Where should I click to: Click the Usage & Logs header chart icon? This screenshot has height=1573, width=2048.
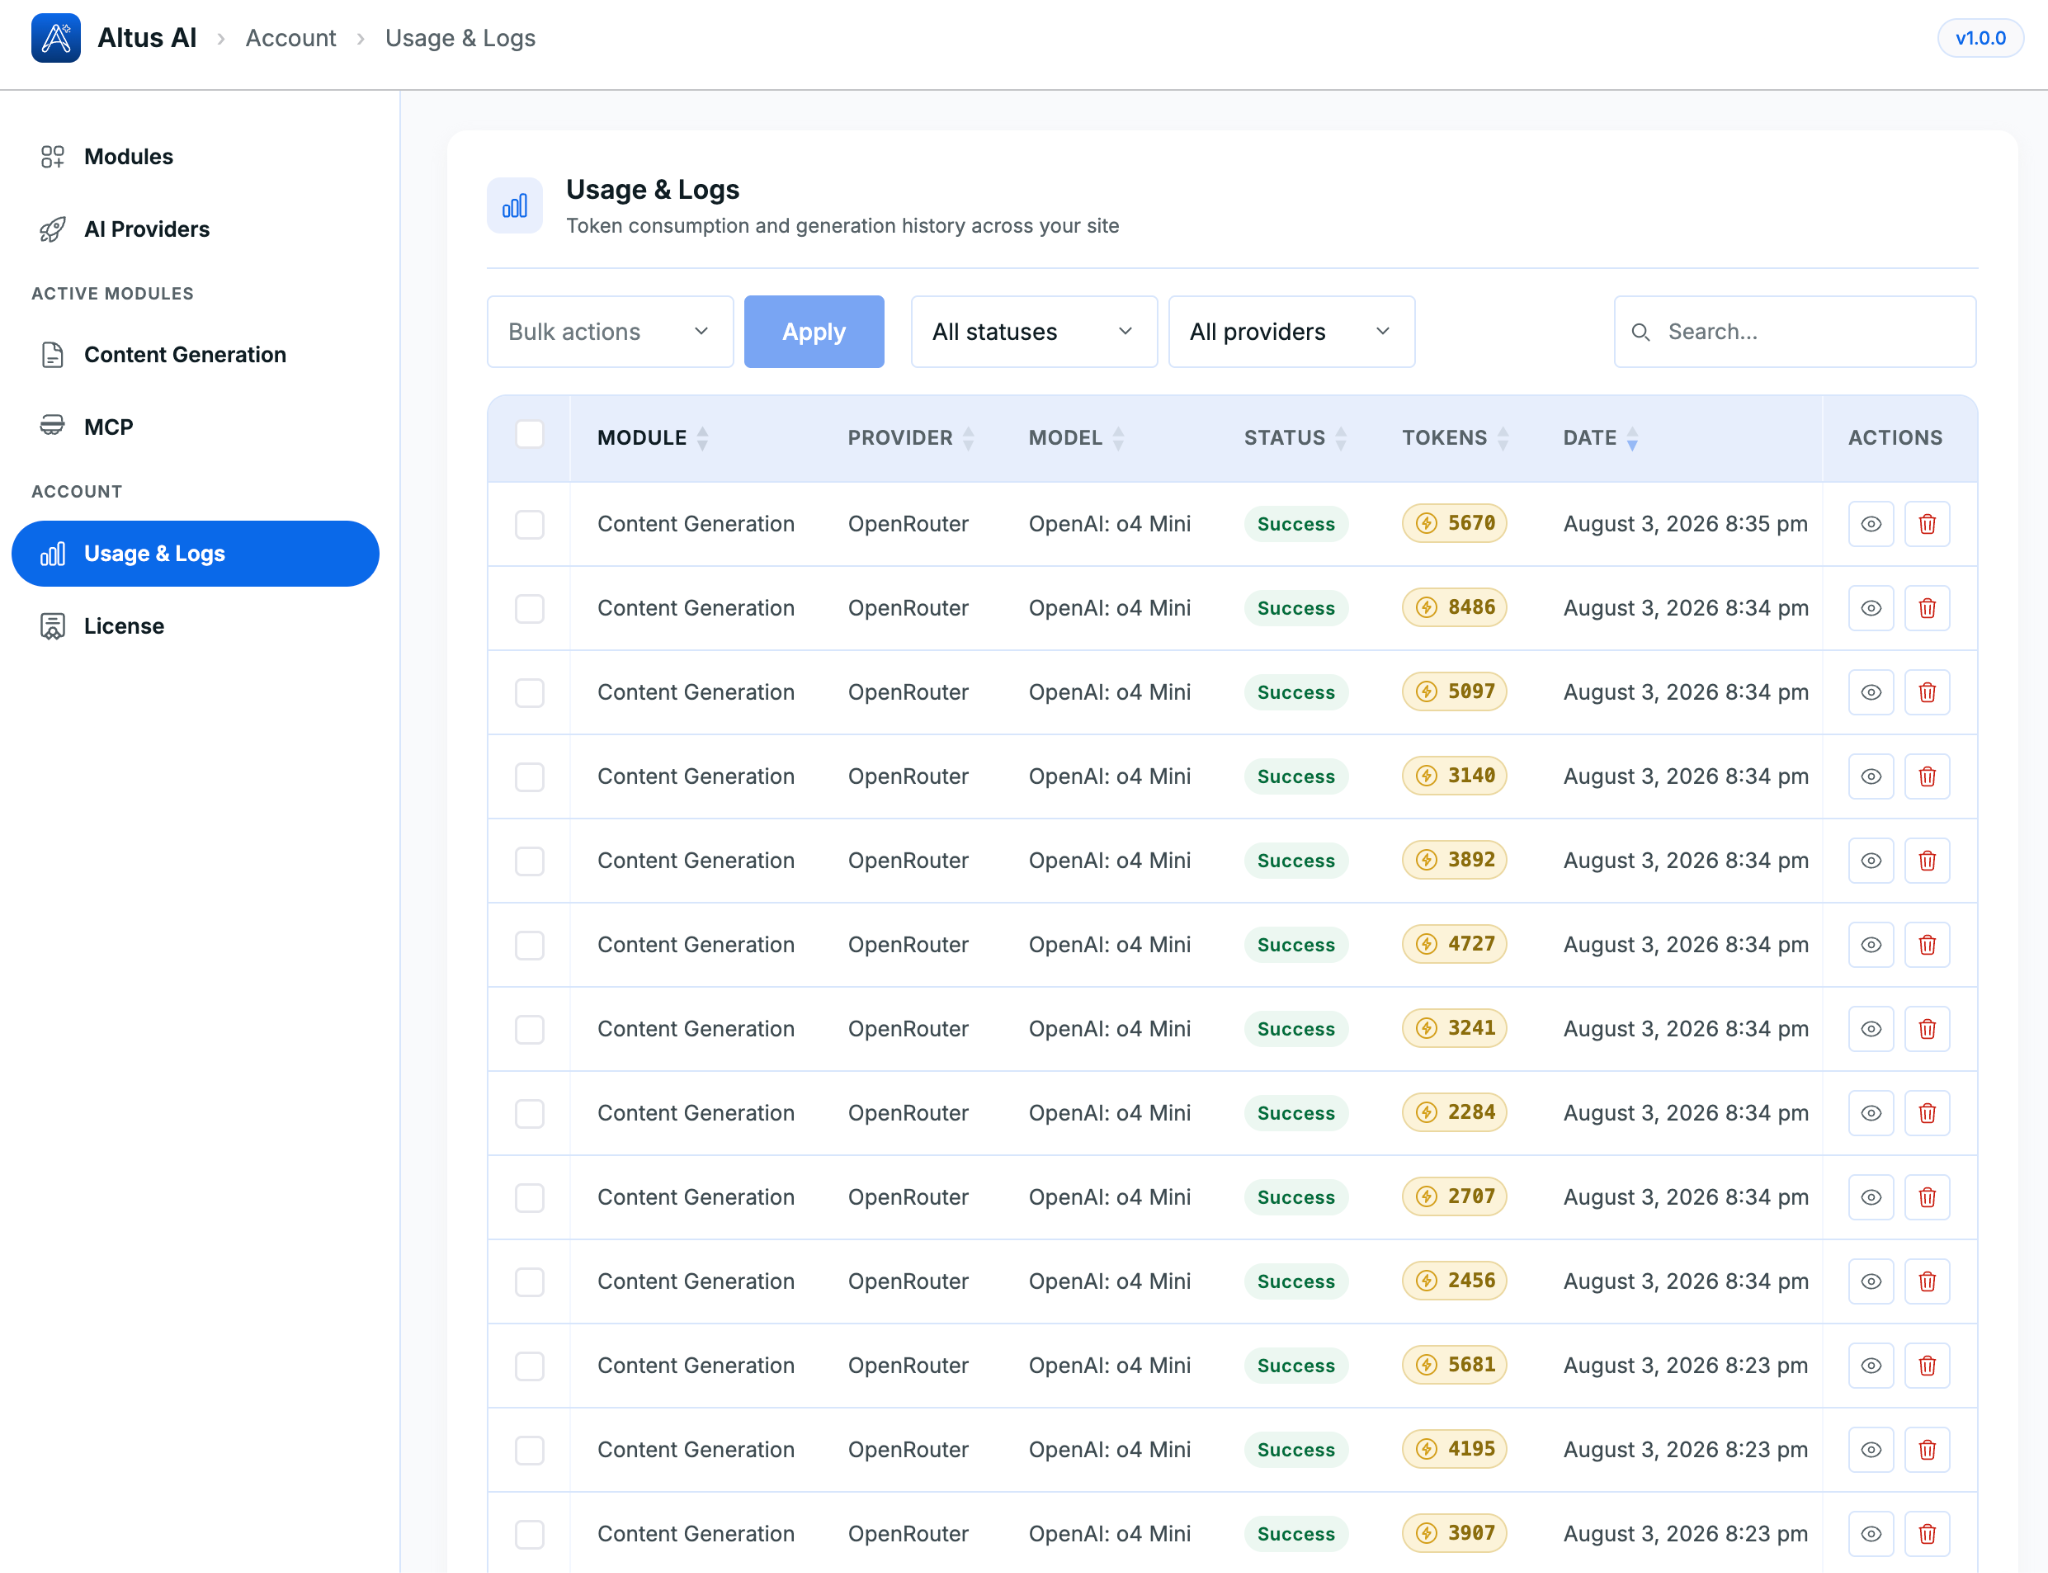[515, 206]
